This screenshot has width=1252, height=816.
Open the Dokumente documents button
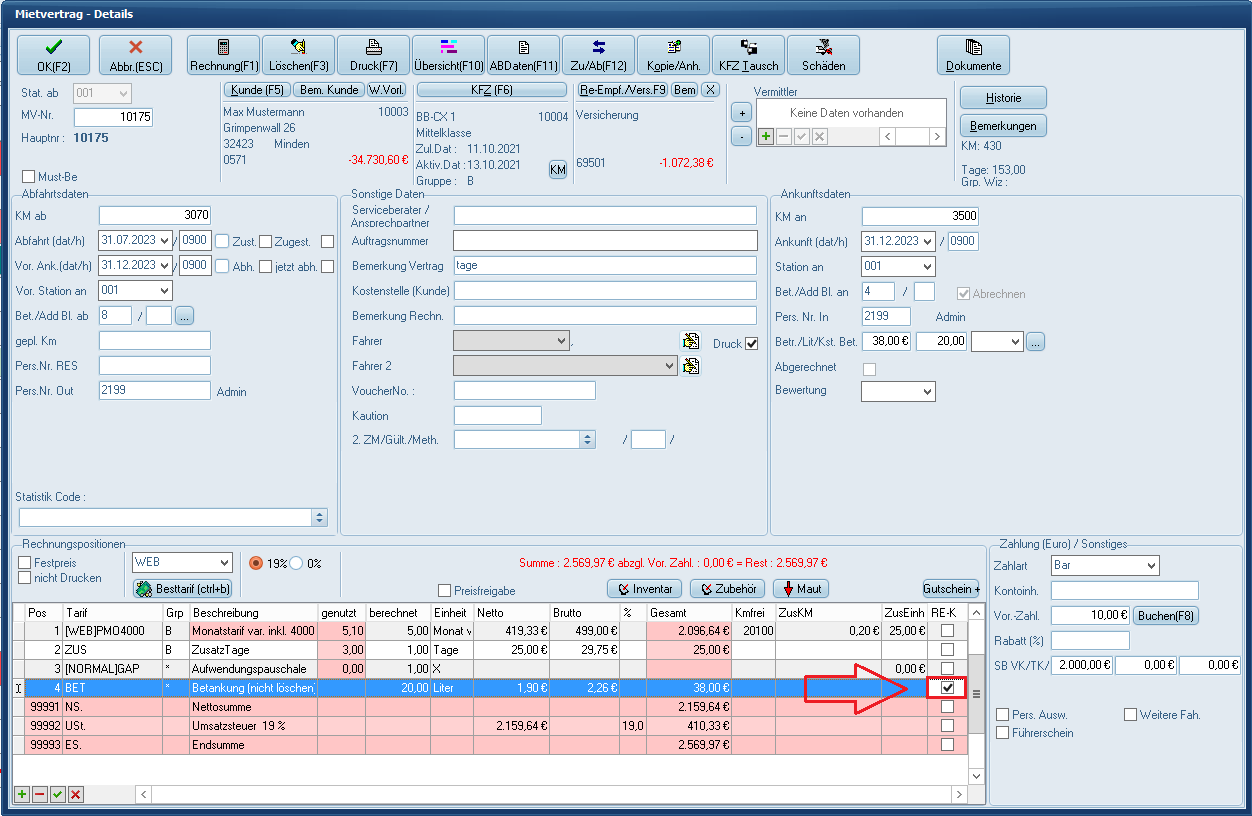coord(973,55)
